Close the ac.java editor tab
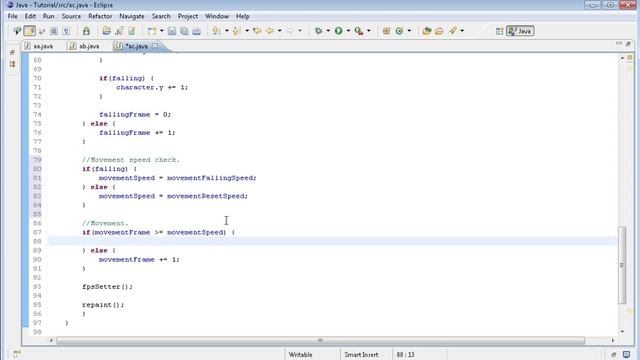Screen dimensions: 640x360 [155, 46]
